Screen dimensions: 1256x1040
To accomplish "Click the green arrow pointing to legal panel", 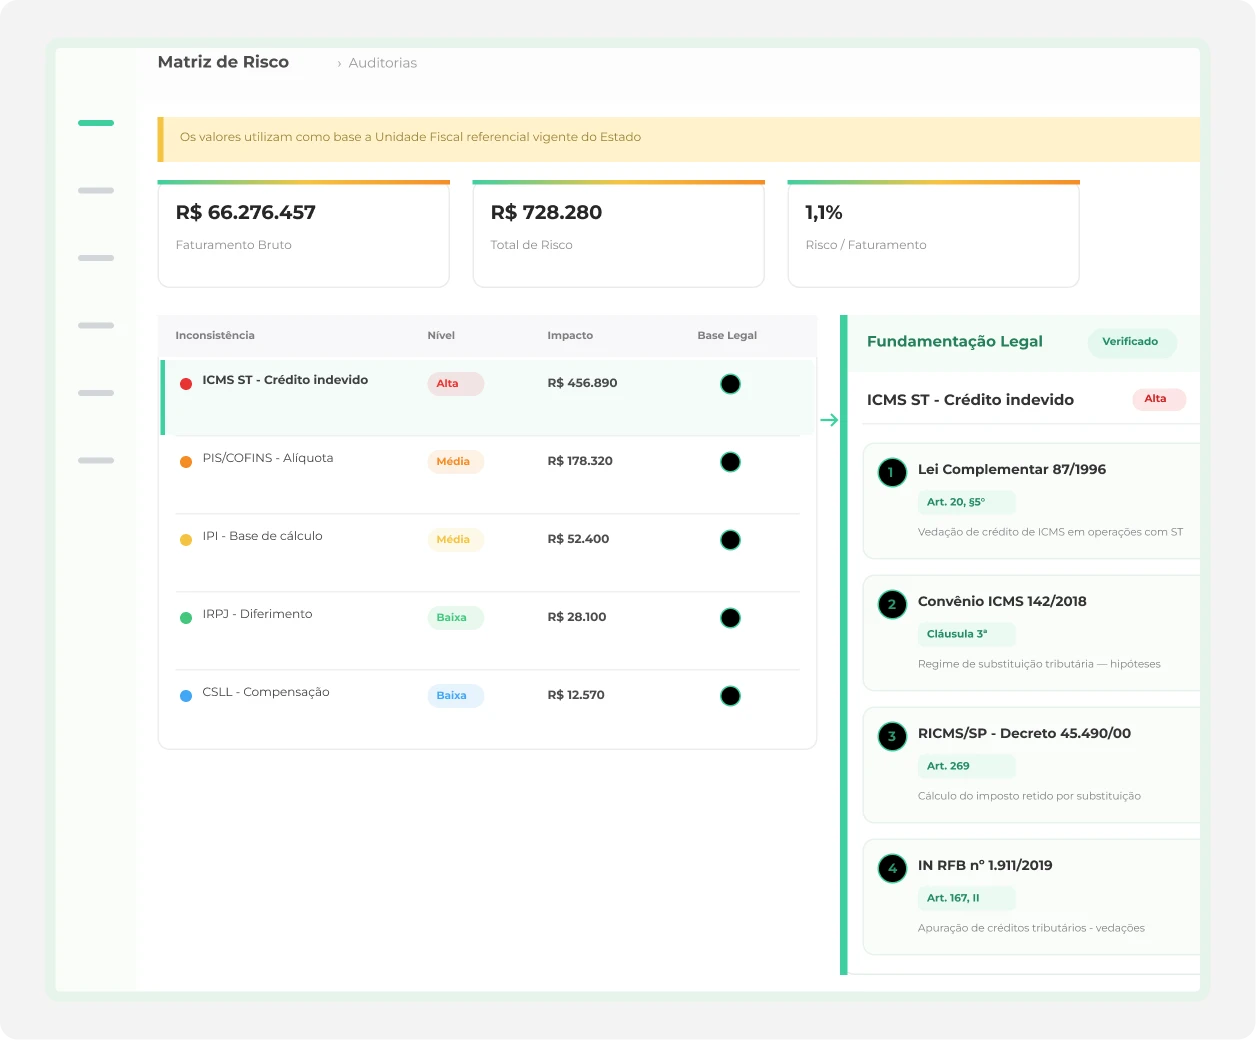I will tap(829, 420).
